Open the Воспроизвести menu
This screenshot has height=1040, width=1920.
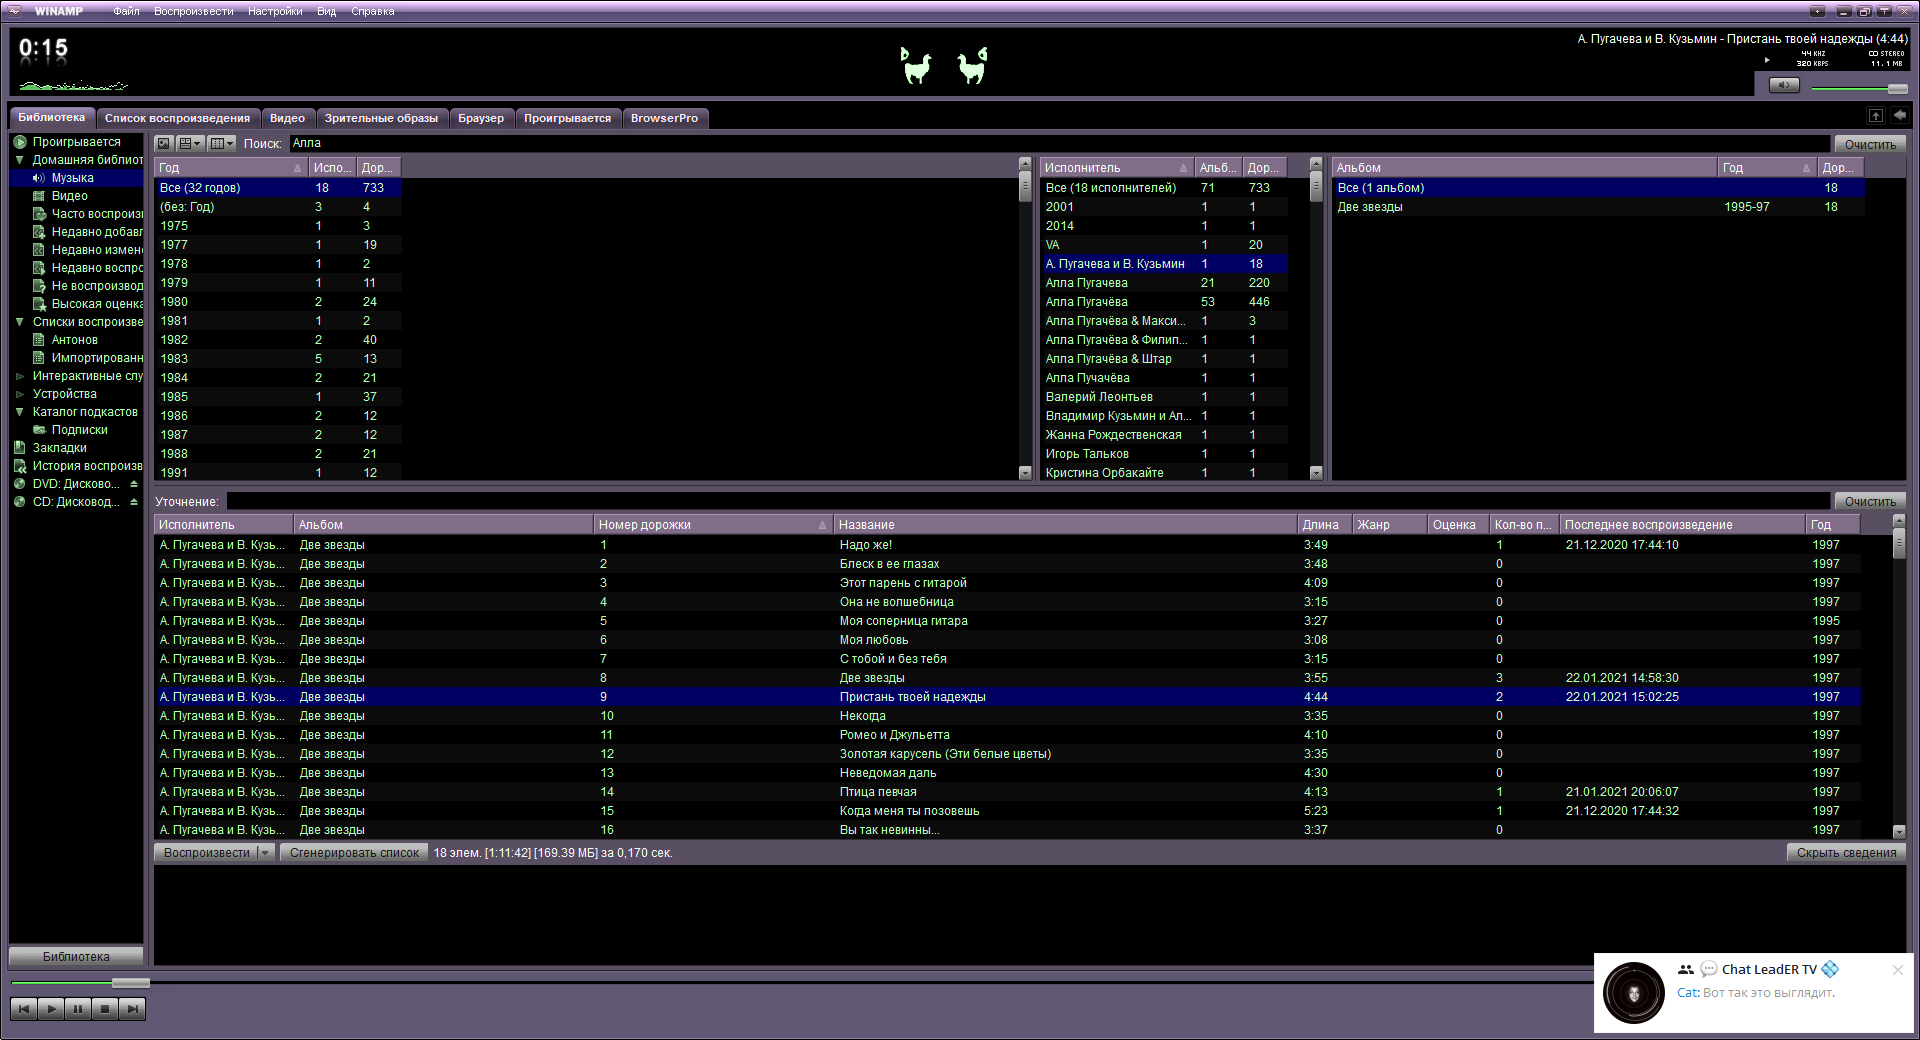click(x=194, y=12)
